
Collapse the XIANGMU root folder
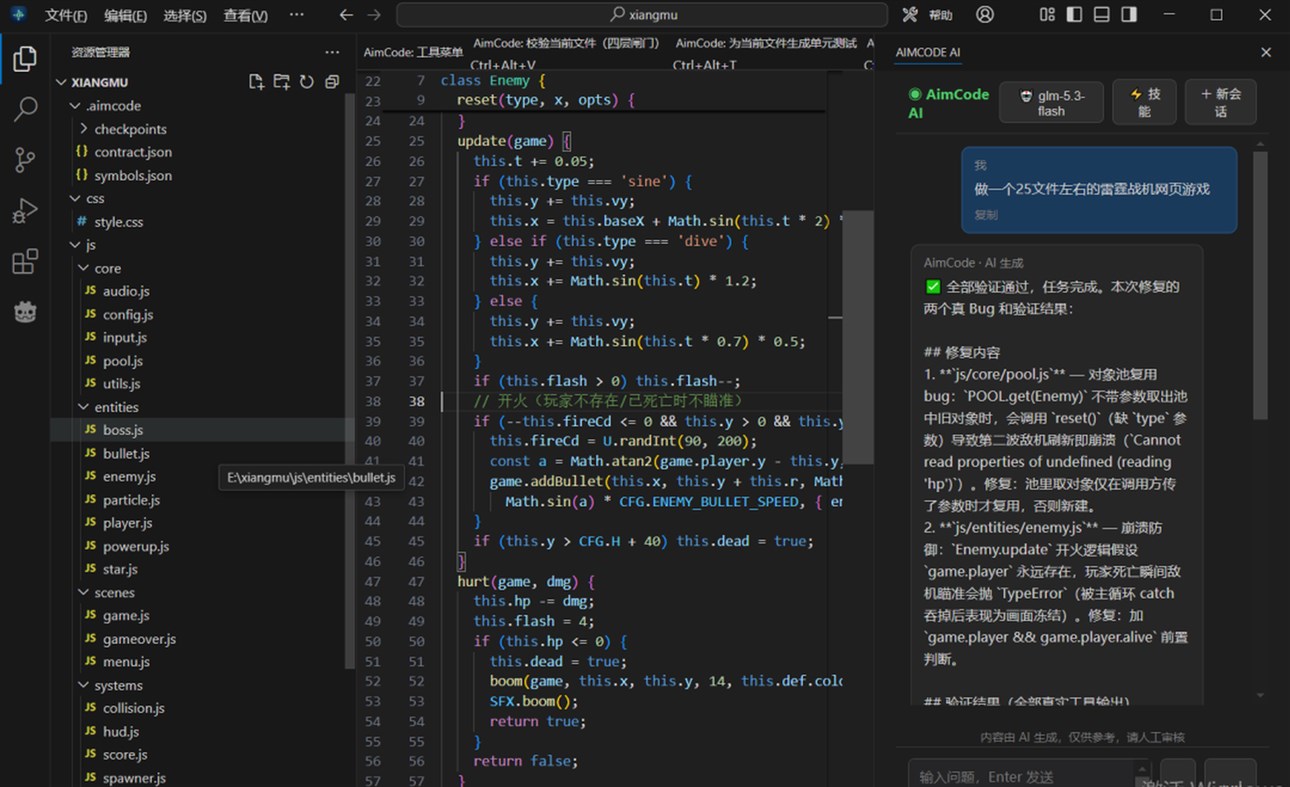(61, 82)
